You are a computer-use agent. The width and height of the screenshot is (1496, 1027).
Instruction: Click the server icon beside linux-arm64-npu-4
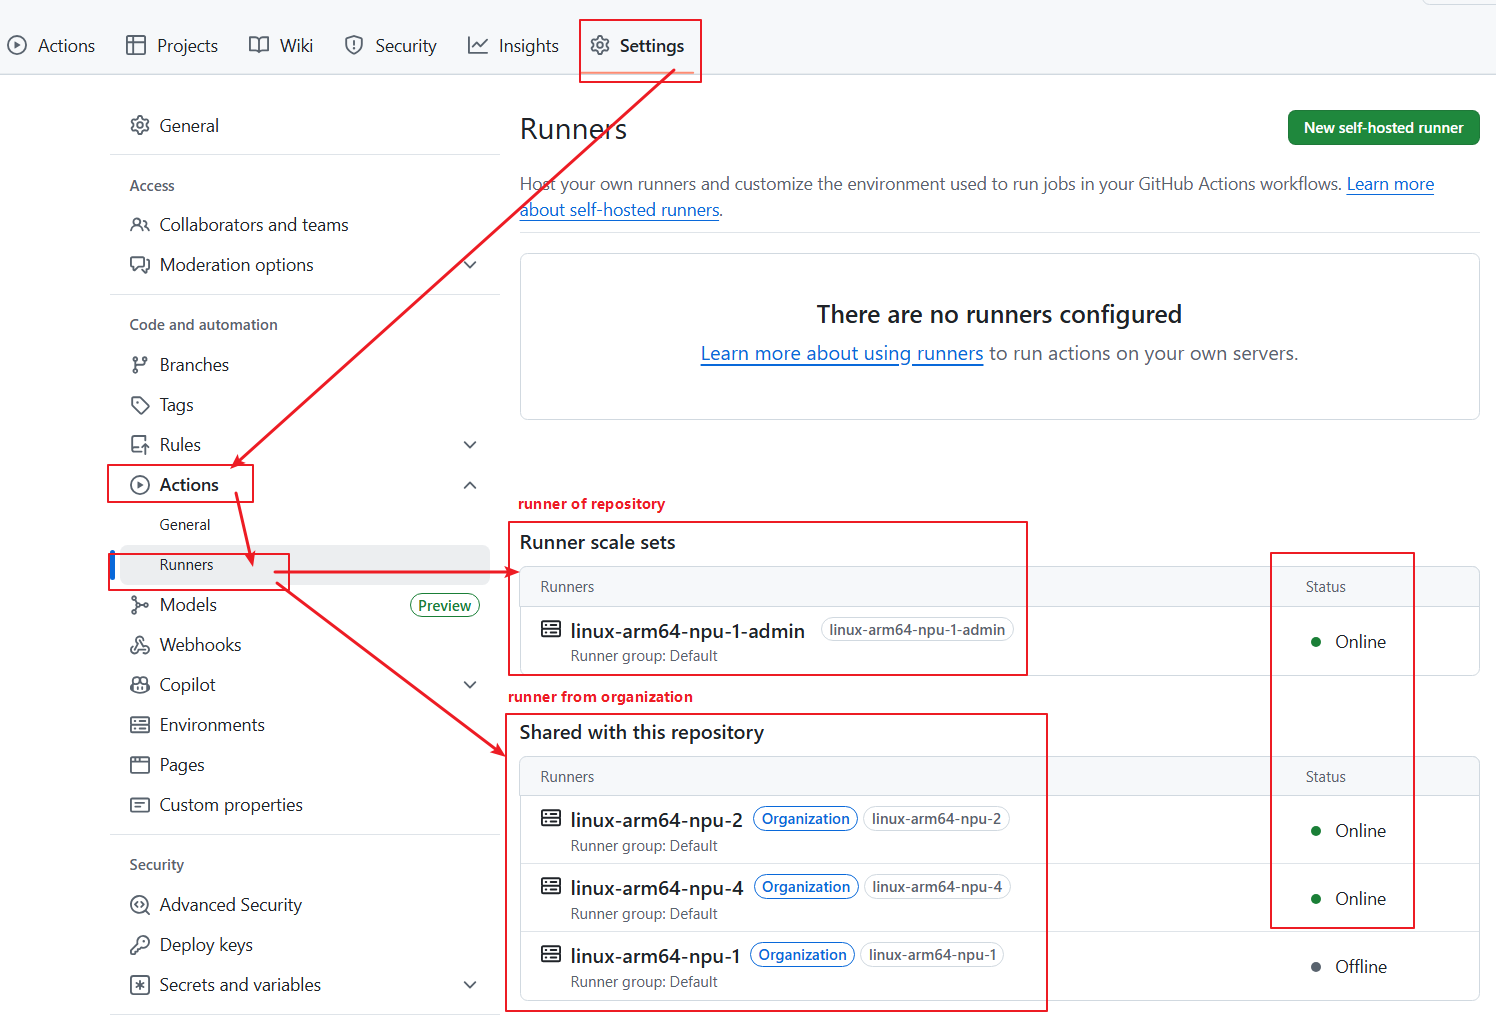pyautogui.click(x=551, y=886)
